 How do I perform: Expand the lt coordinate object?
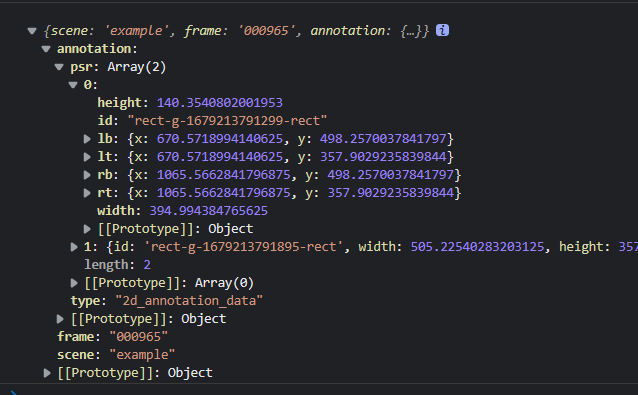[x=87, y=157]
